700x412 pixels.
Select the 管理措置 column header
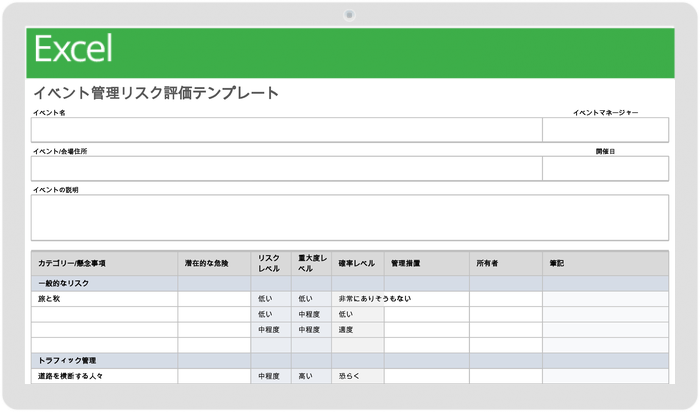(x=427, y=263)
